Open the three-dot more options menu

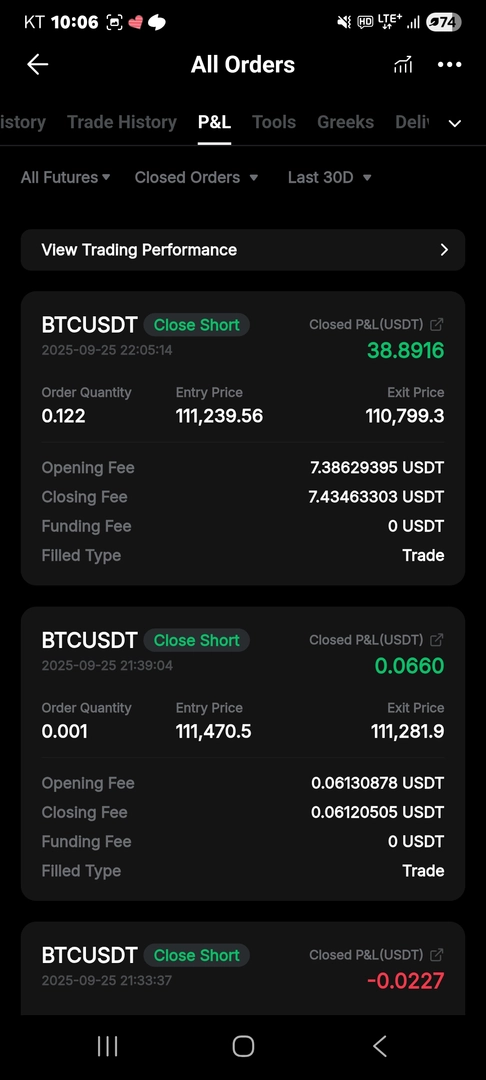pos(450,65)
